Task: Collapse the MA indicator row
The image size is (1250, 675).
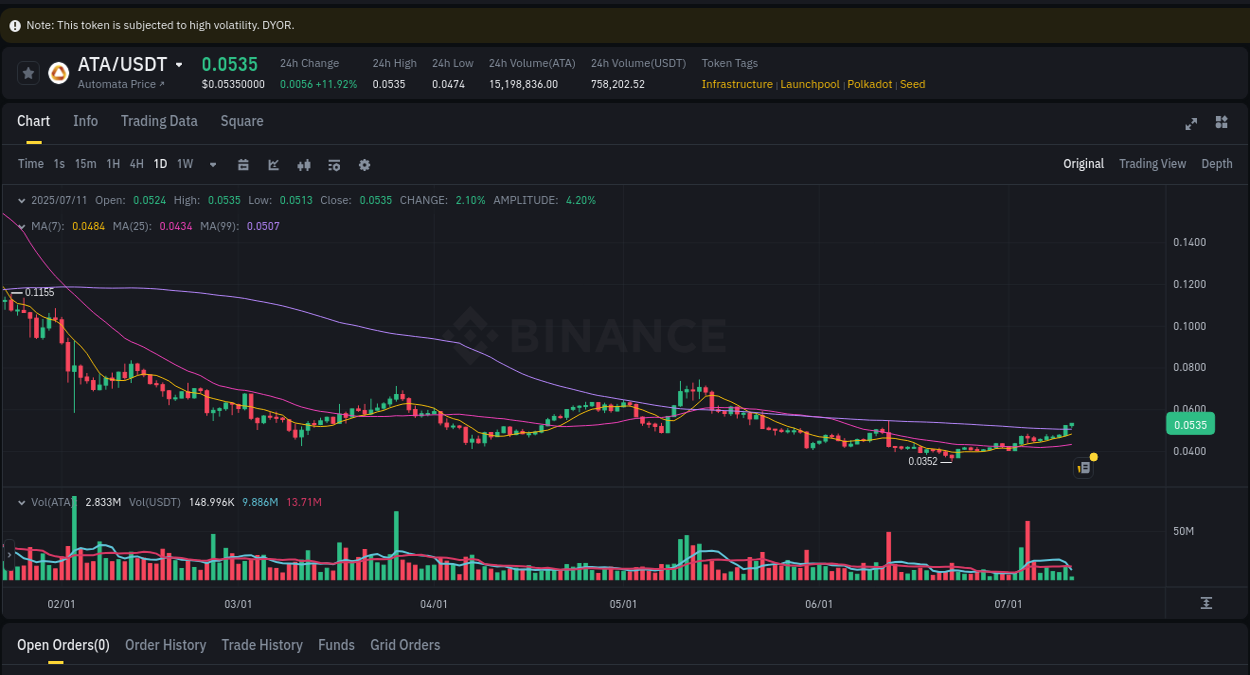Action: coord(20,226)
